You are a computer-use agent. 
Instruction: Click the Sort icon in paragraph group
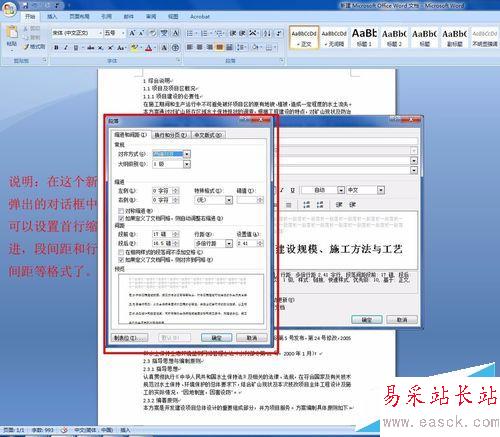click(x=267, y=33)
